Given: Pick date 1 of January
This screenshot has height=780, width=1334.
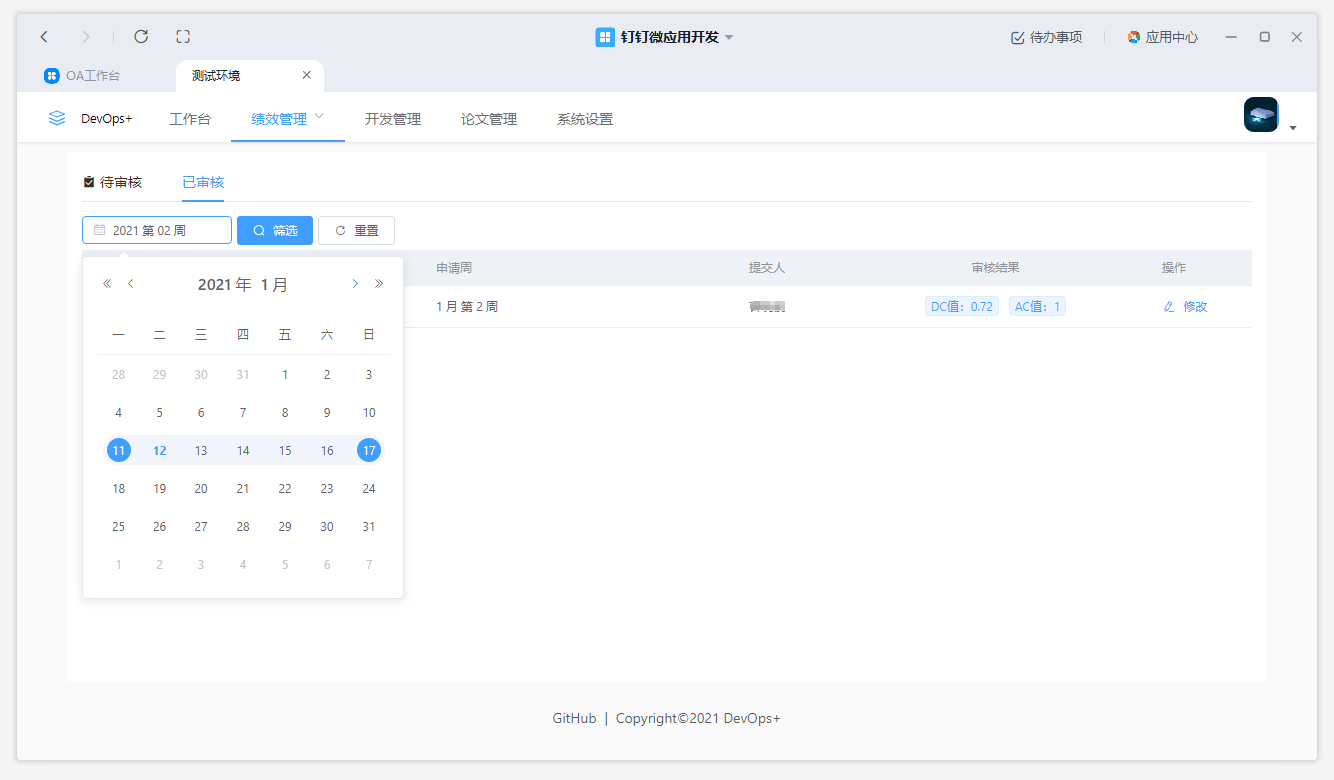Looking at the screenshot, I should (285, 375).
